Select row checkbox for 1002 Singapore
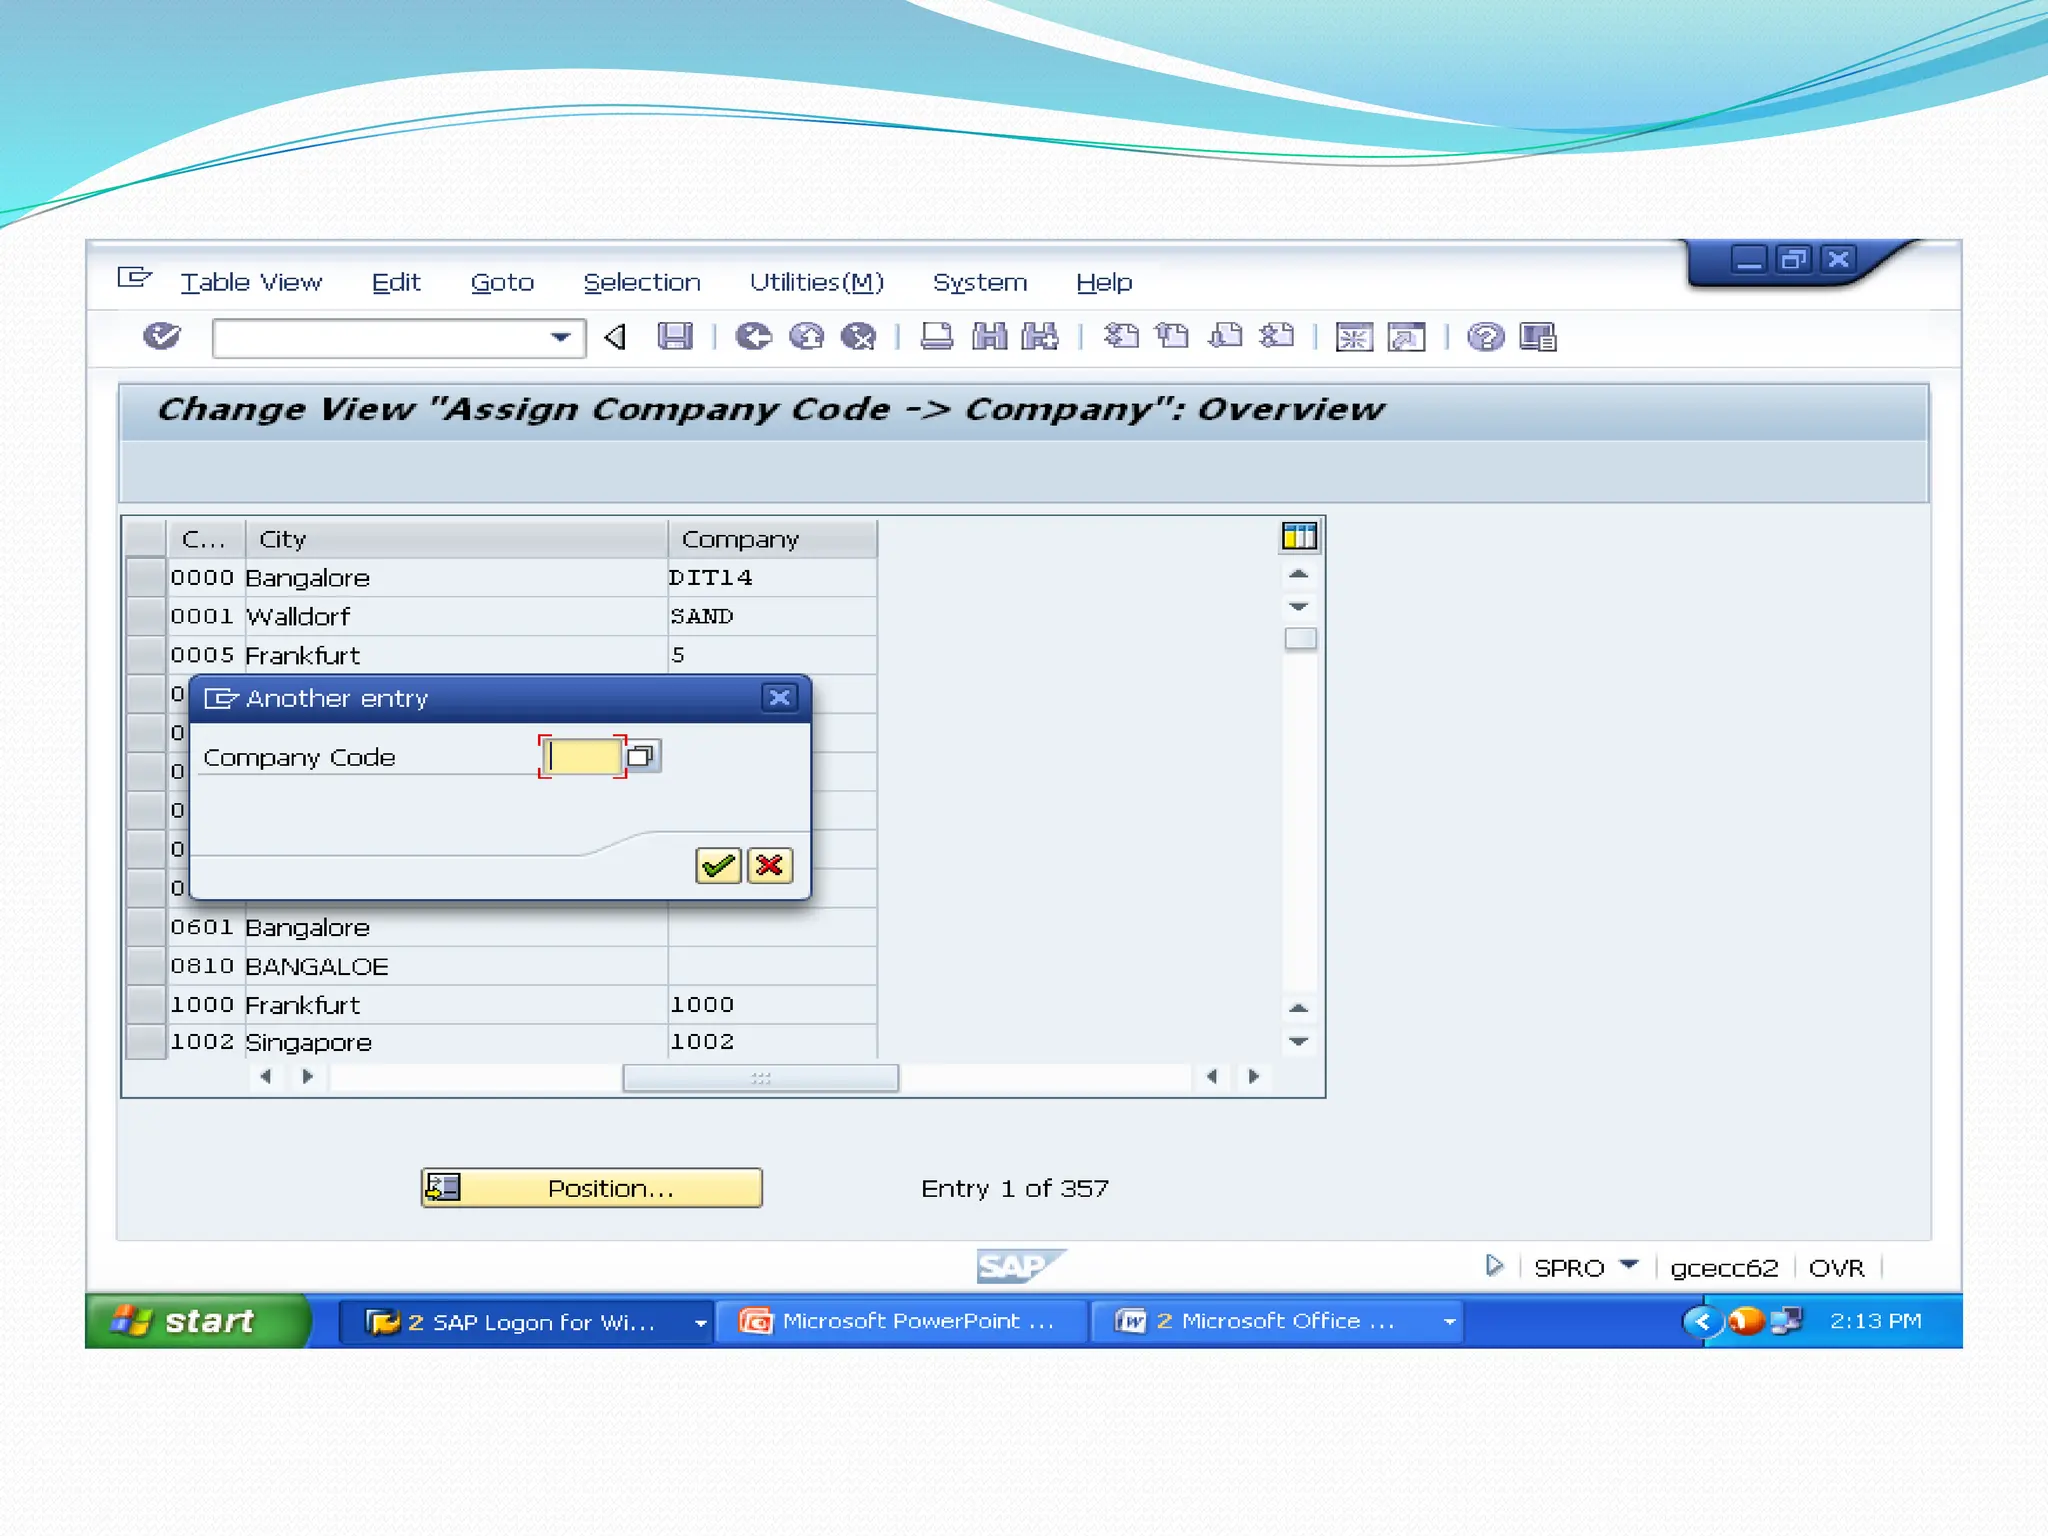This screenshot has height=1536, width=2048. tap(146, 1042)
